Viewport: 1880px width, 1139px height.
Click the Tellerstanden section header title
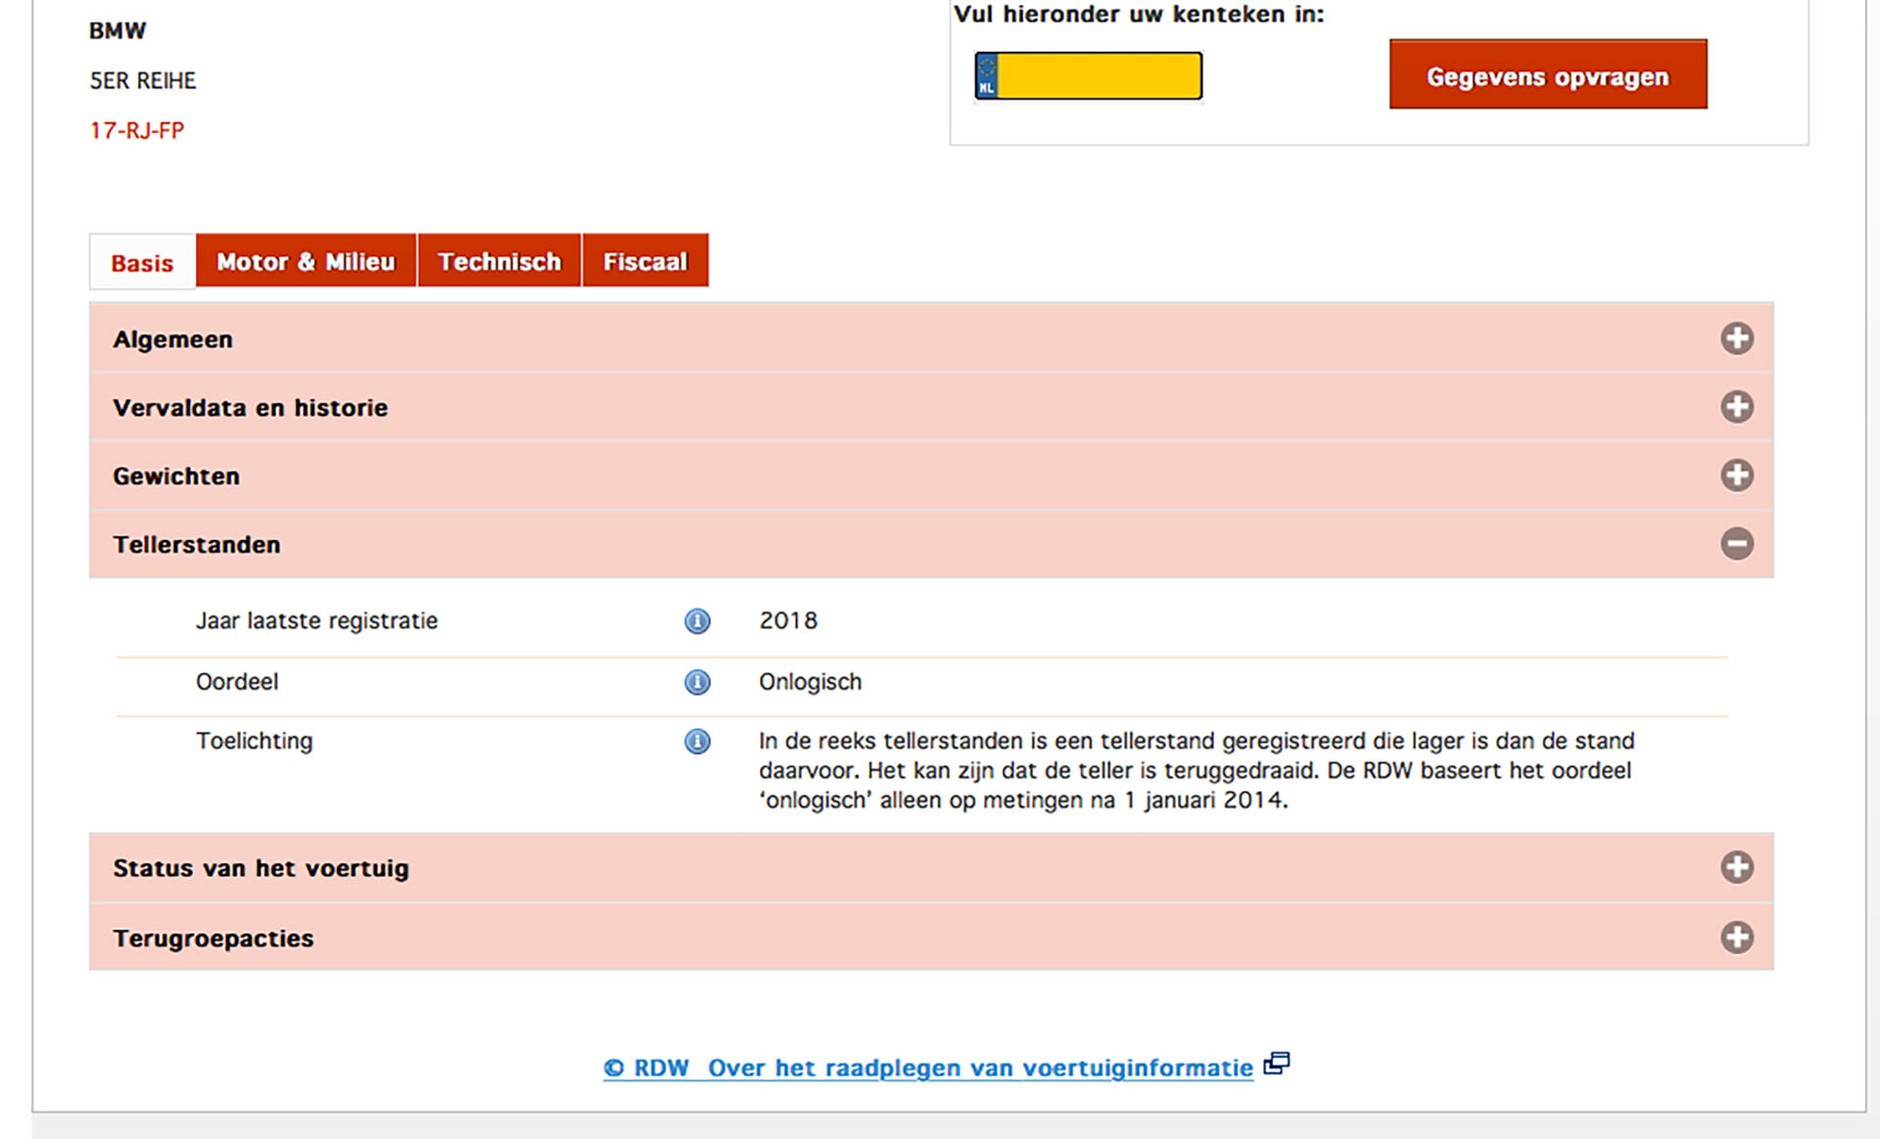197,545
